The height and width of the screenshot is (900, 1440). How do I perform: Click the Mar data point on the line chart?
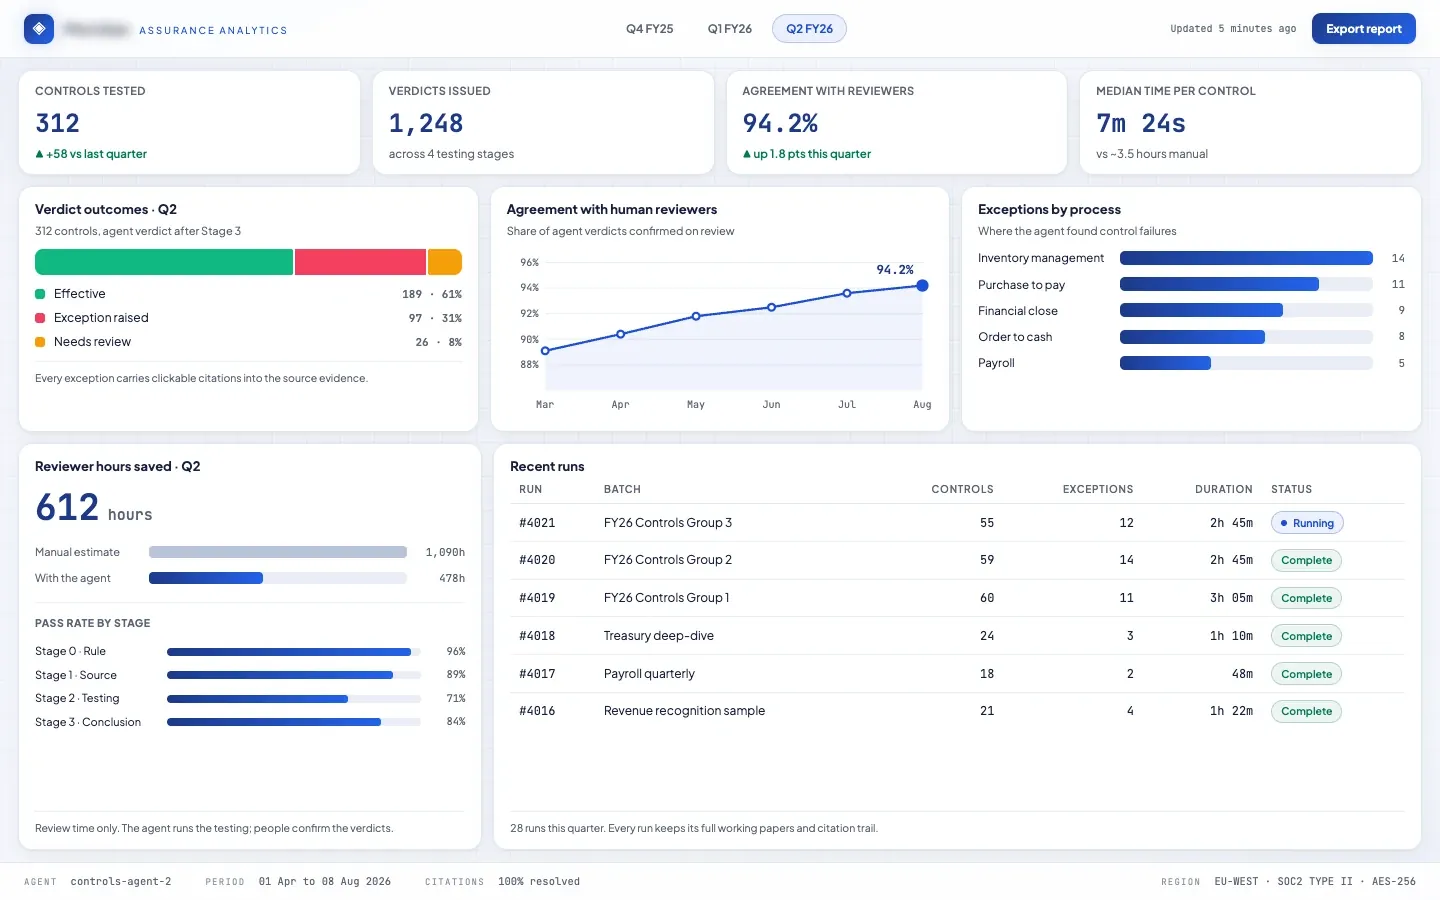(x=545, y=351)
